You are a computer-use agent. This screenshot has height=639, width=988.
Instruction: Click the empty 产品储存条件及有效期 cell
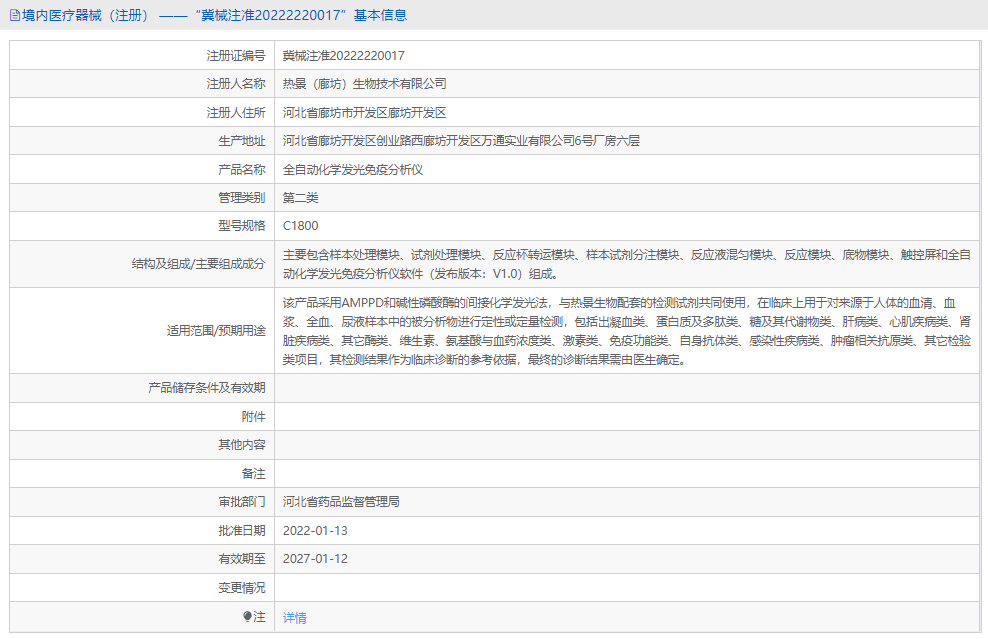tap(600, 388)
